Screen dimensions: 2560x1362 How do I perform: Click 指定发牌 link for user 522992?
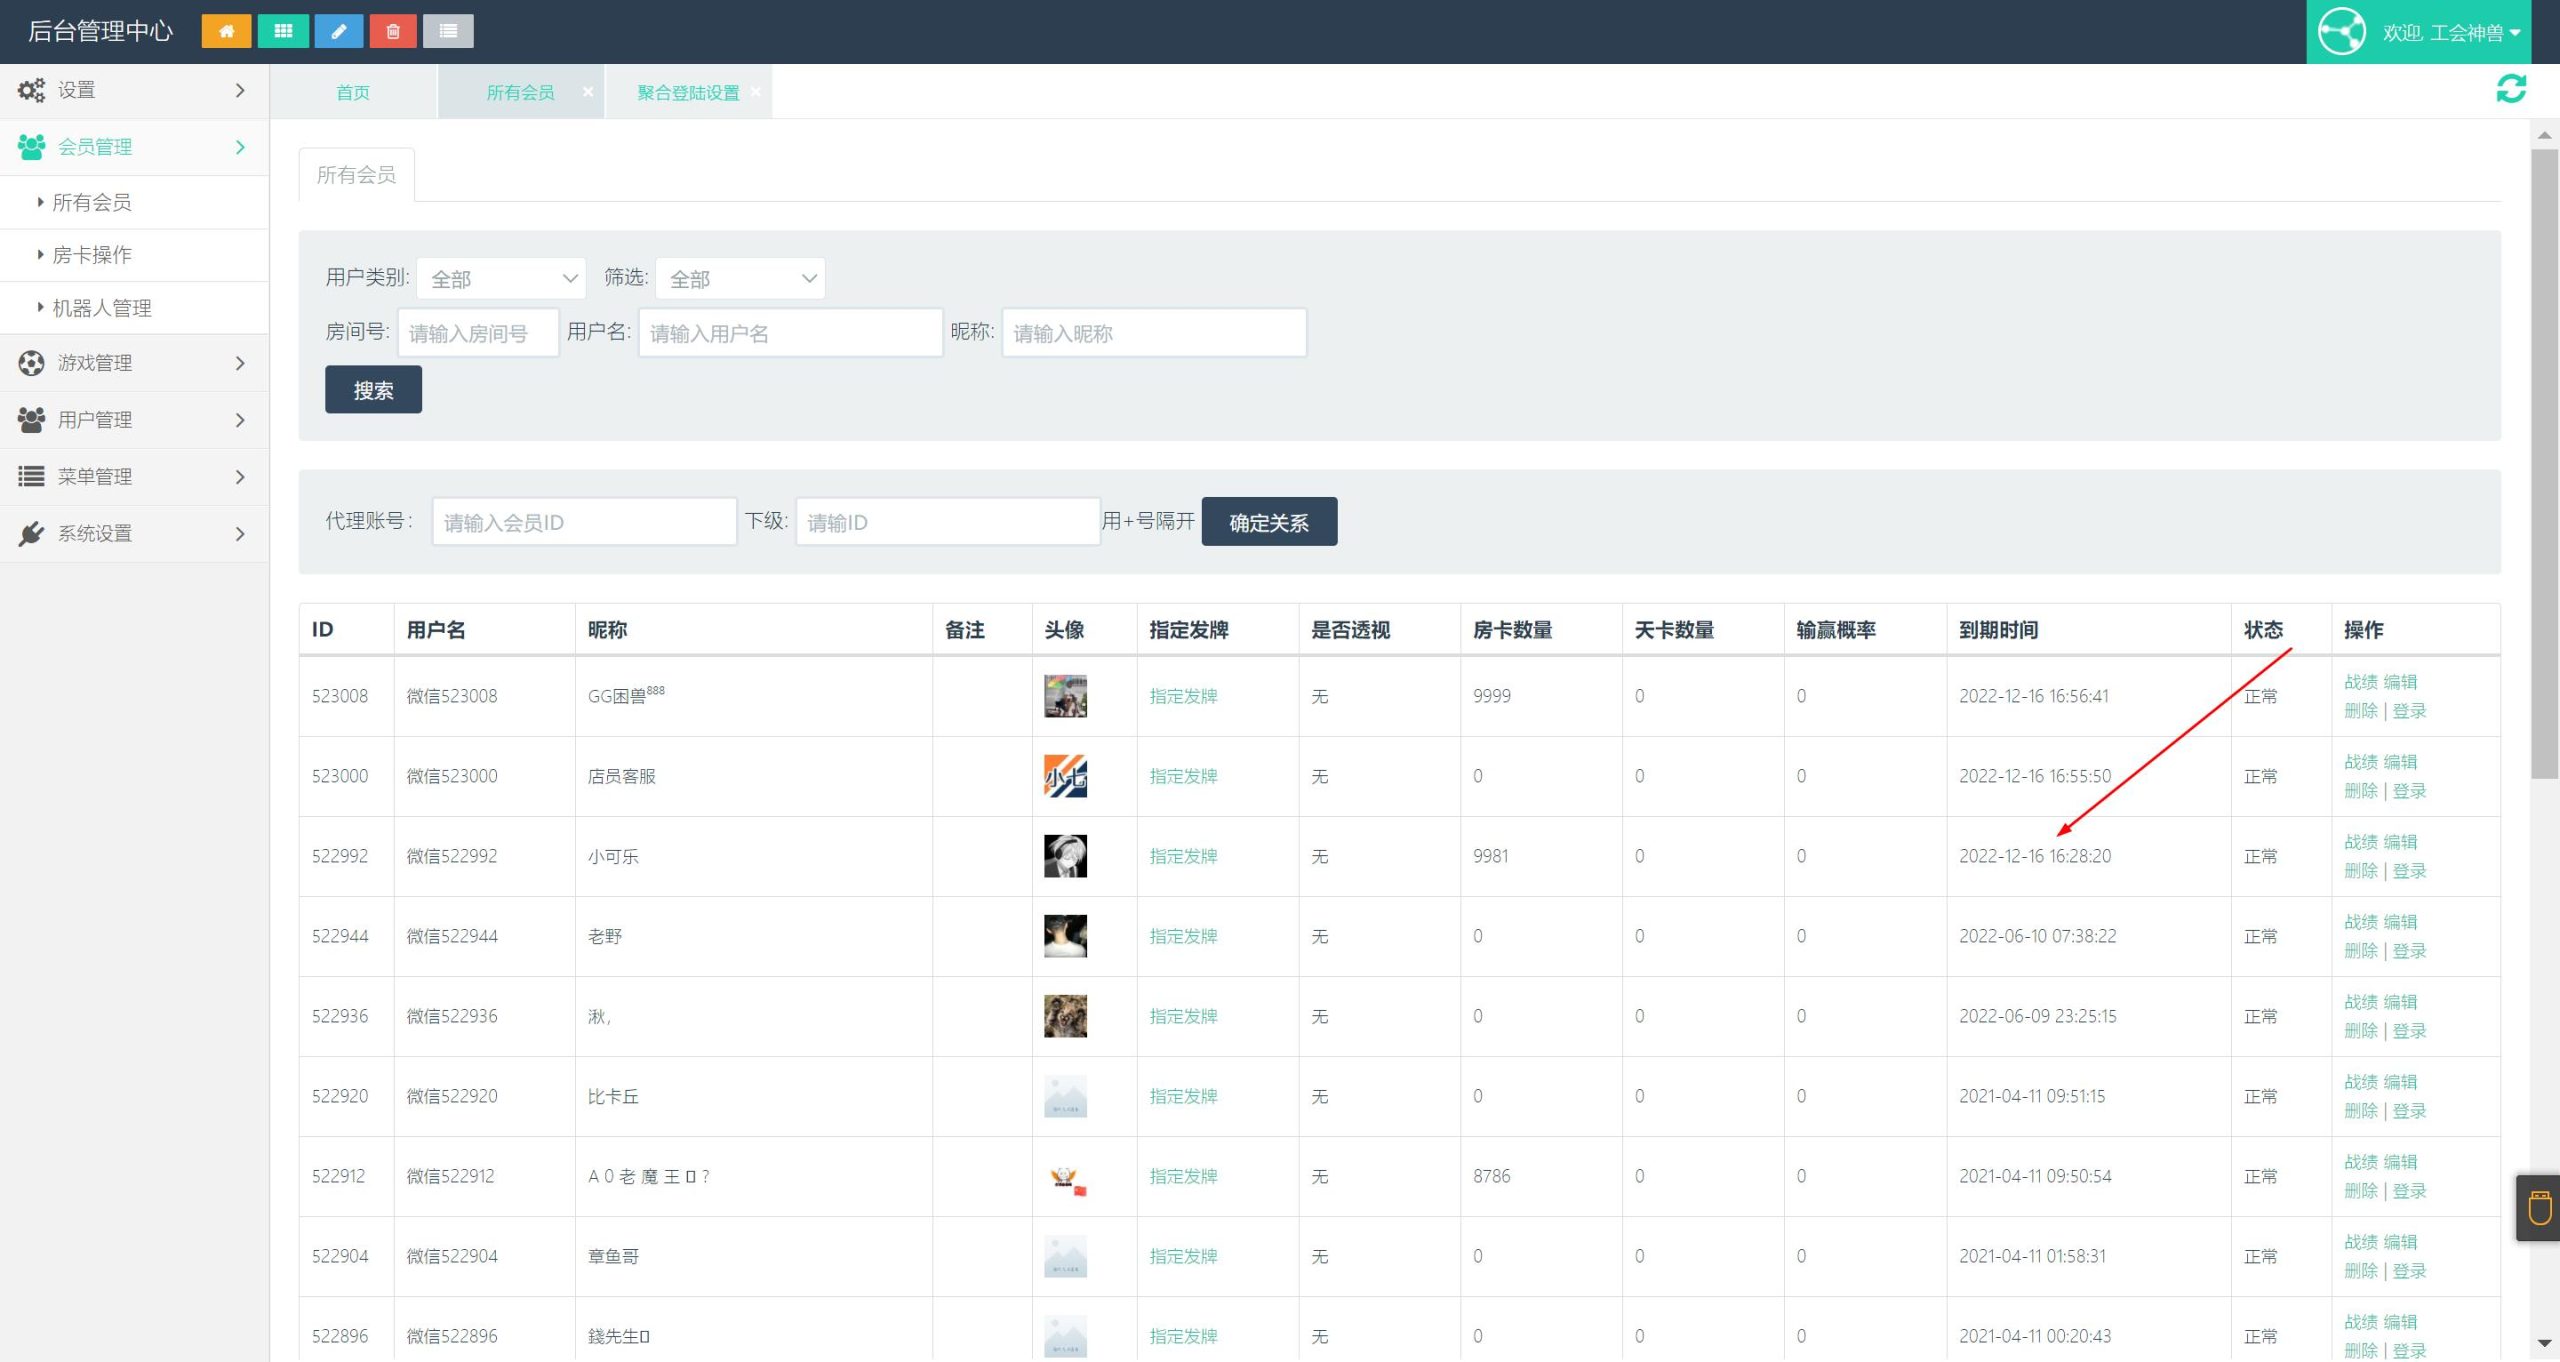coord(1183,856)
